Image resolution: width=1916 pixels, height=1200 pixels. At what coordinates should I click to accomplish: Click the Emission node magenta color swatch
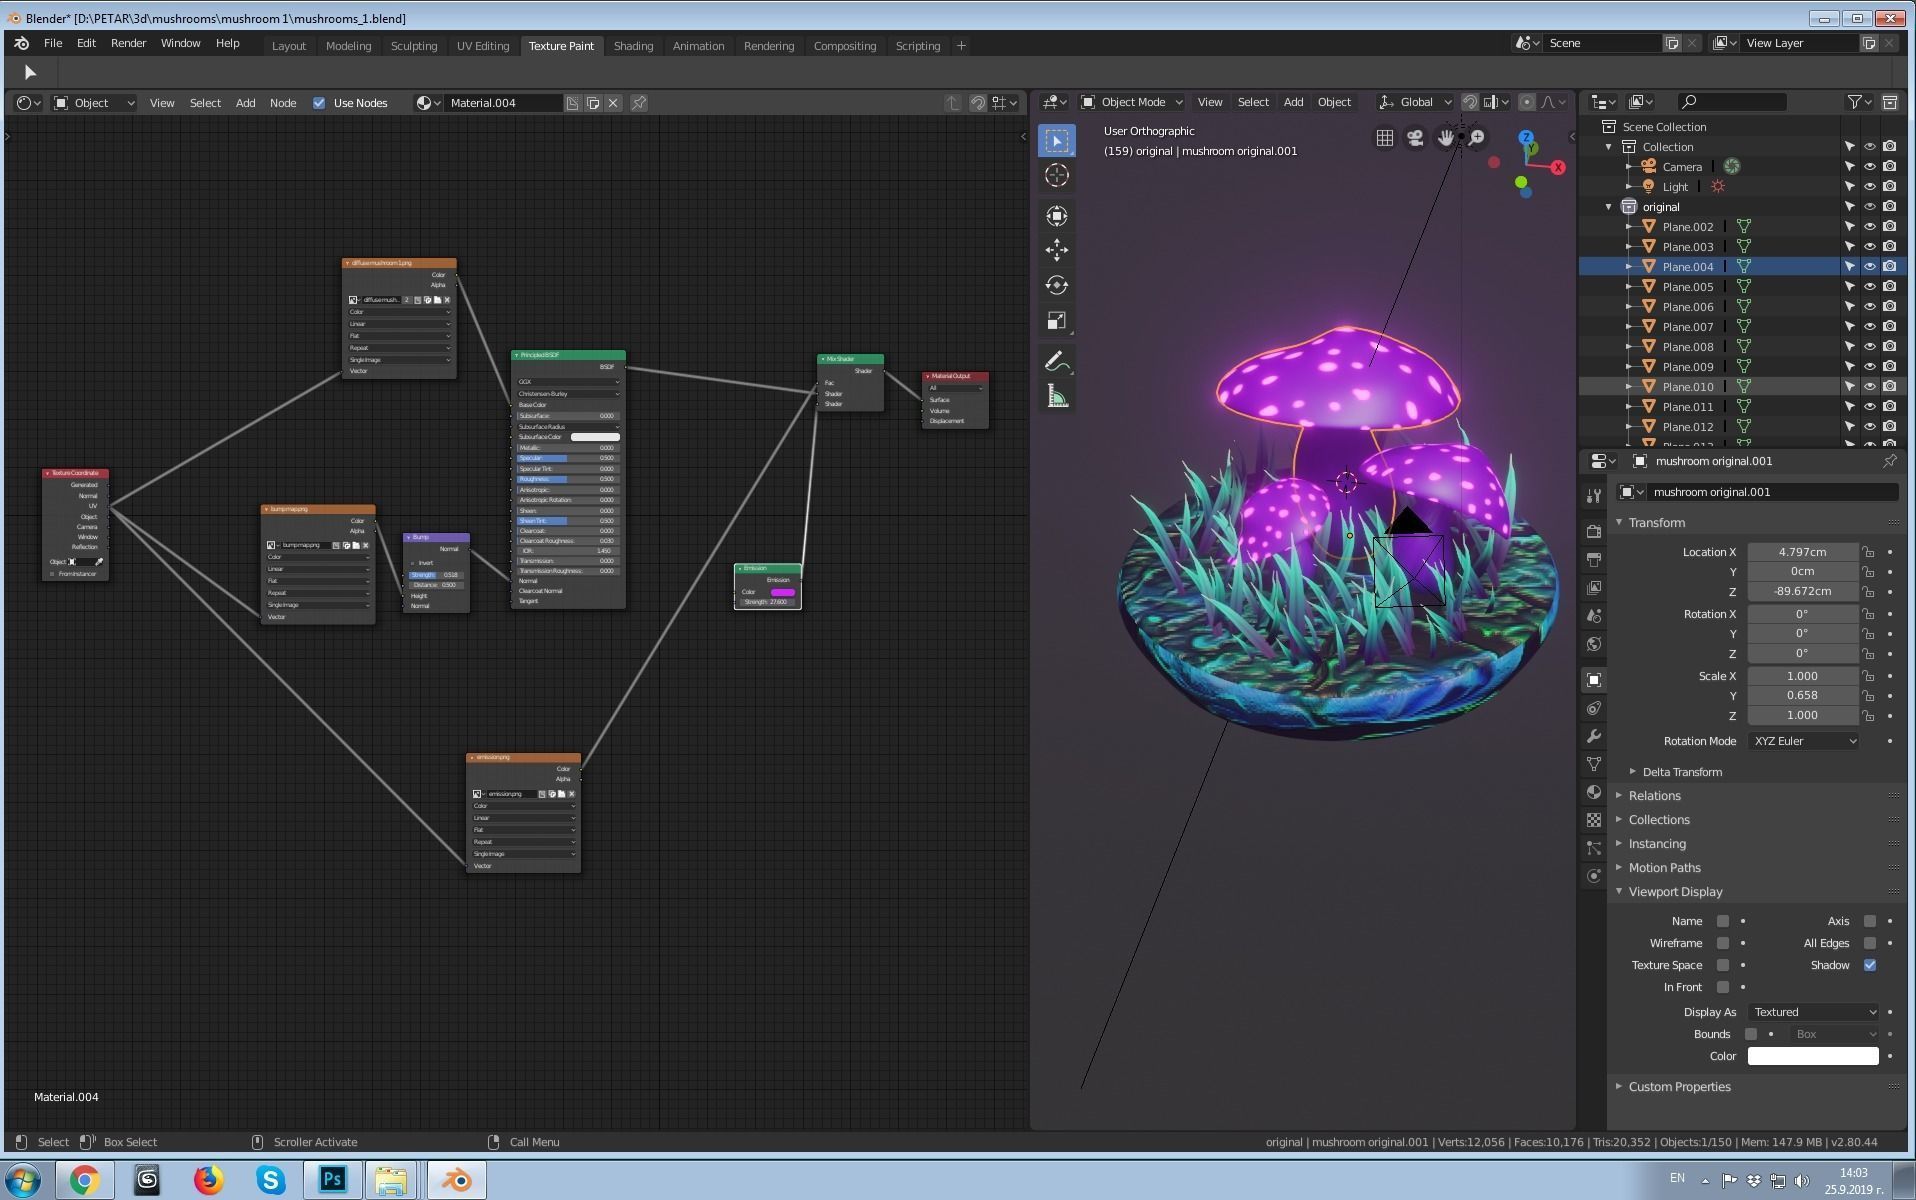coord(783,592)
